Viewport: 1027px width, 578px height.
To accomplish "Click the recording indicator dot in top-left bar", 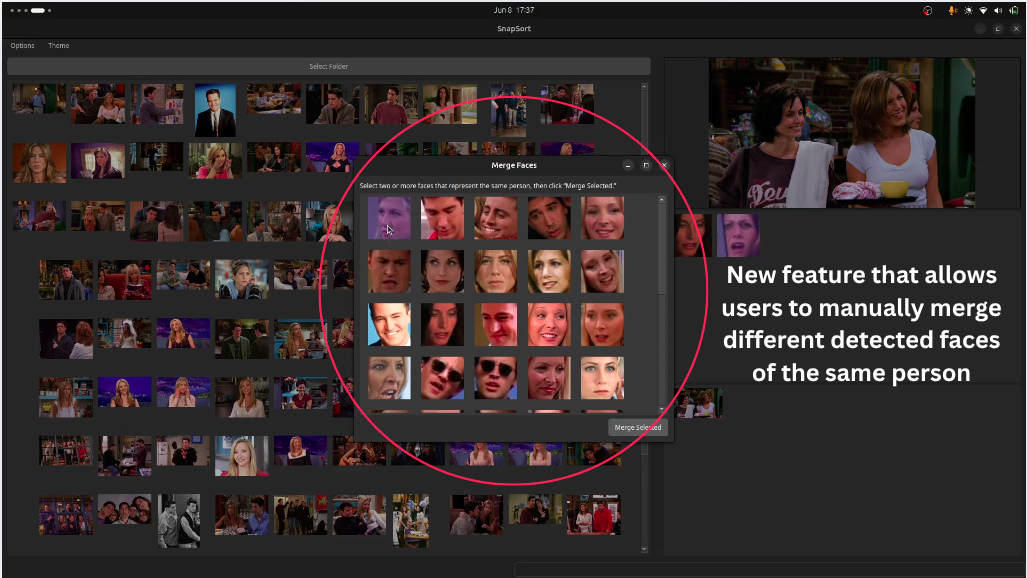I will point(38,10).
